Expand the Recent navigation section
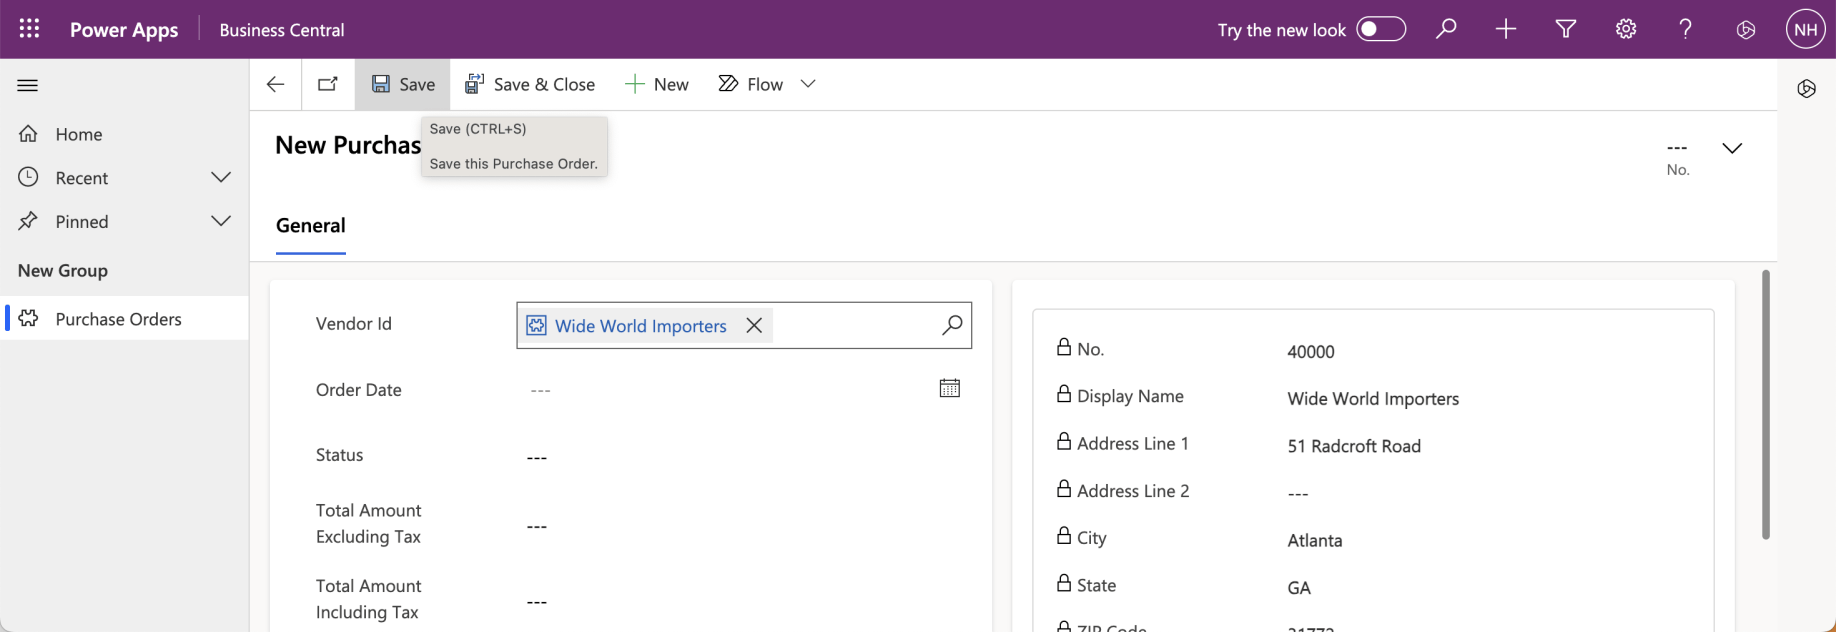 221,177
